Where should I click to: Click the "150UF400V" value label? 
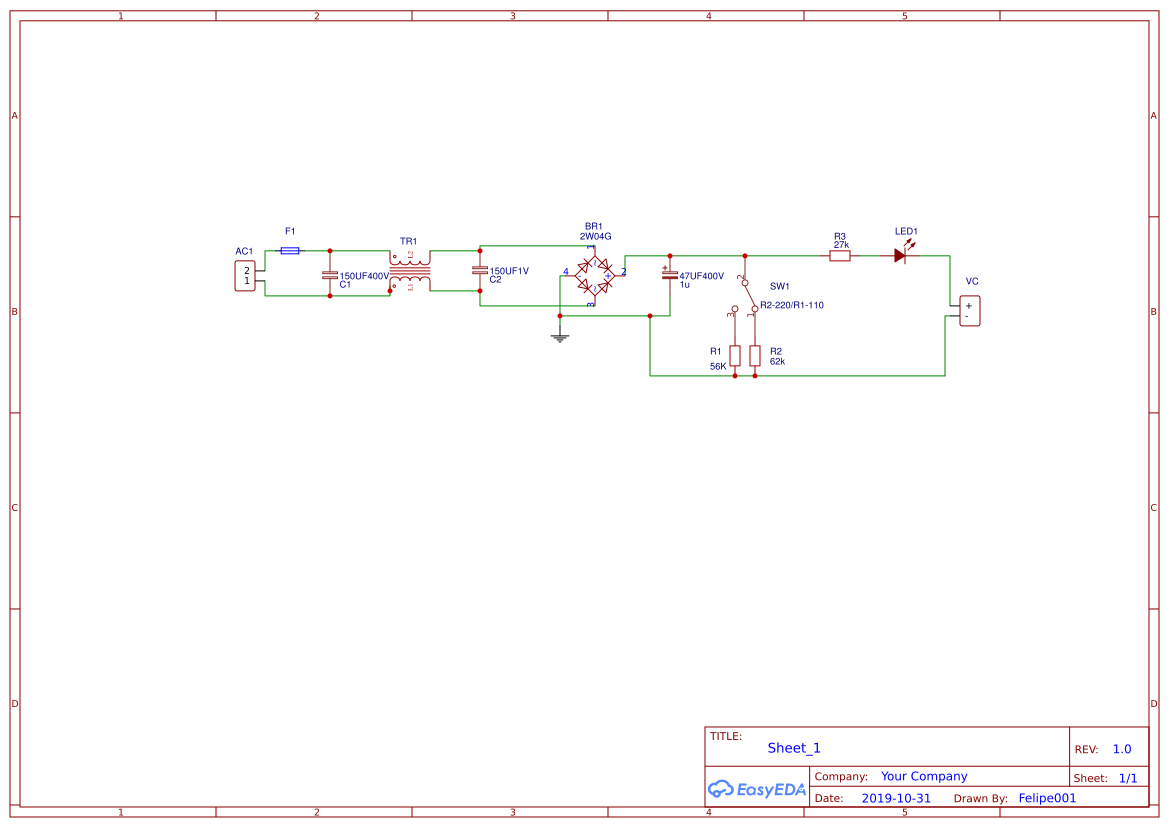[365, 276]
